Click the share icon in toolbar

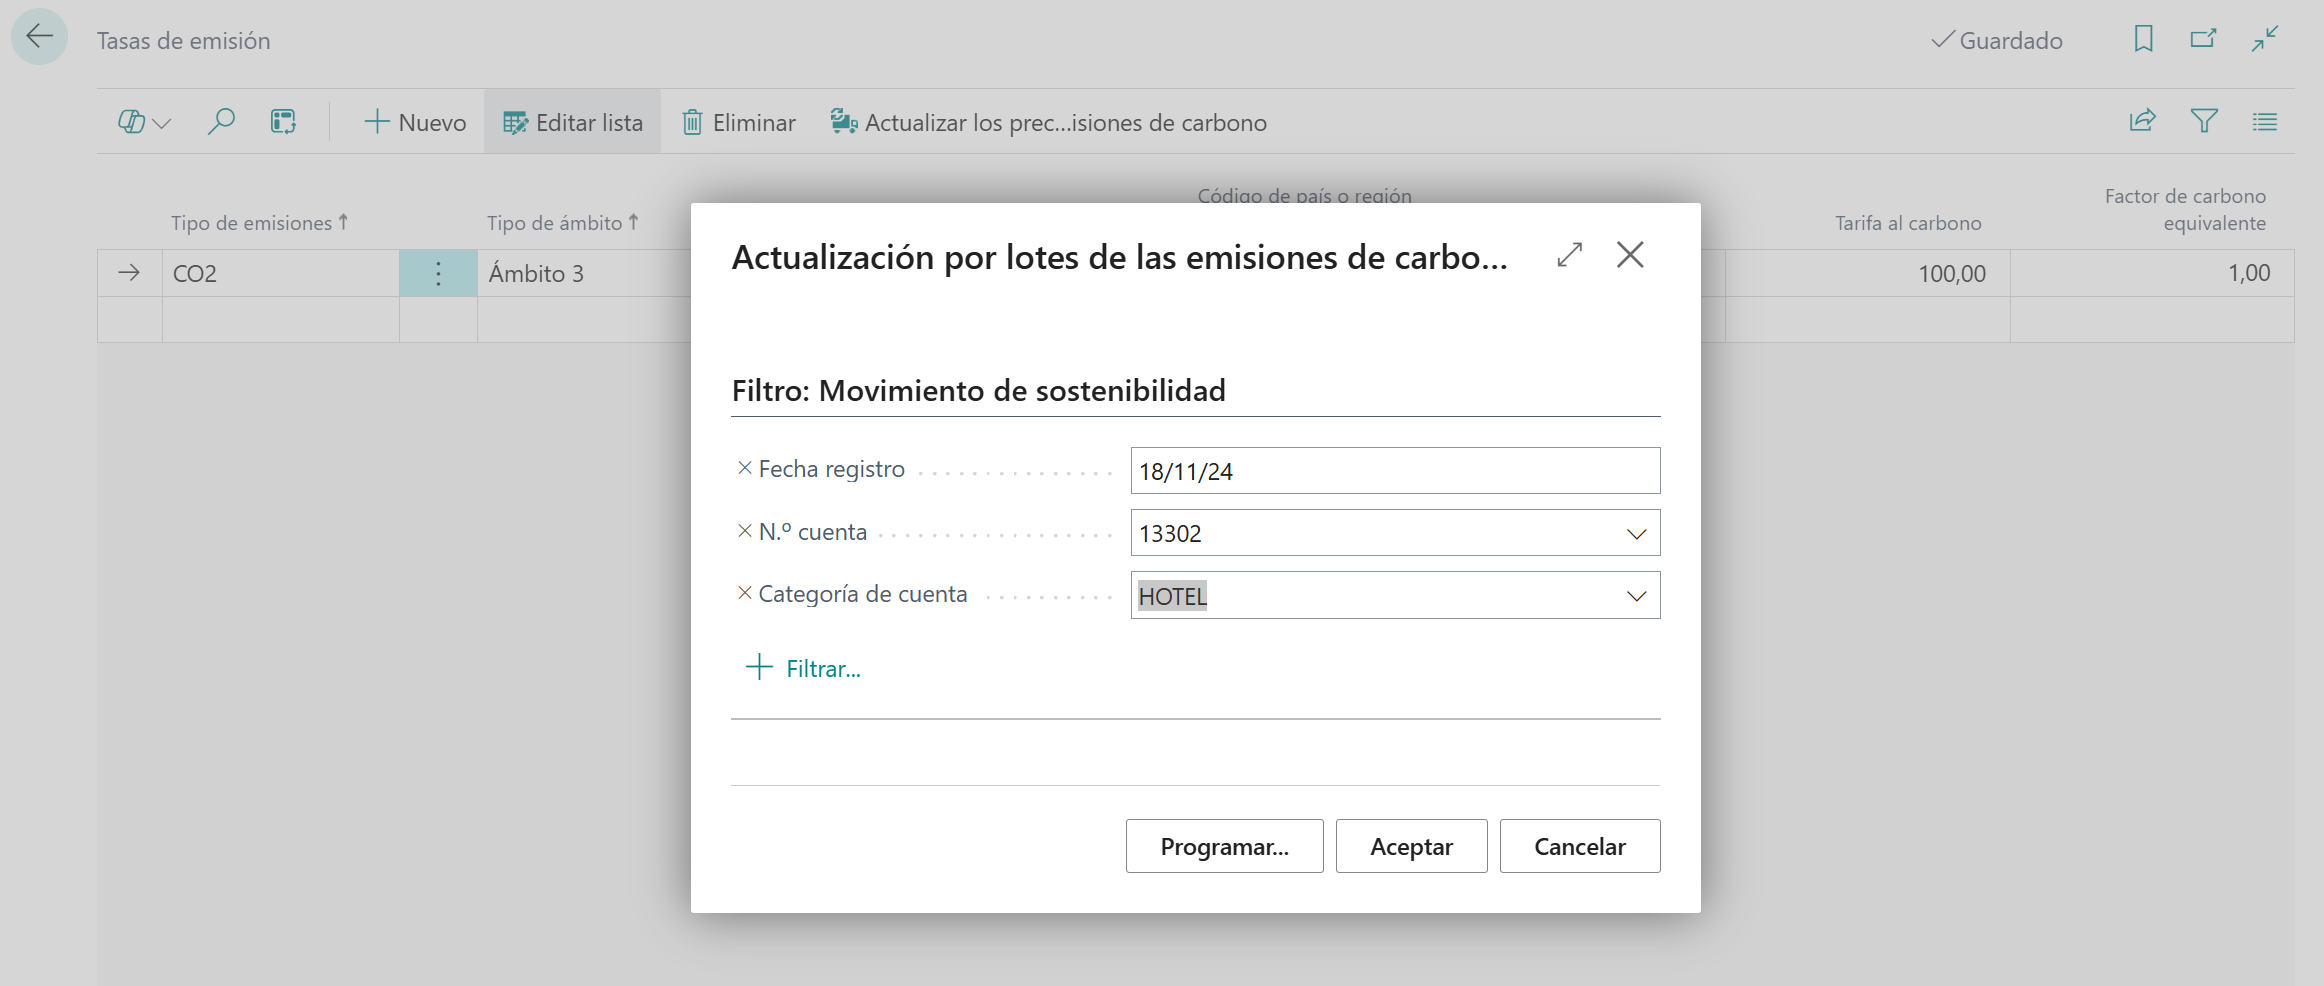point(2142,121)
